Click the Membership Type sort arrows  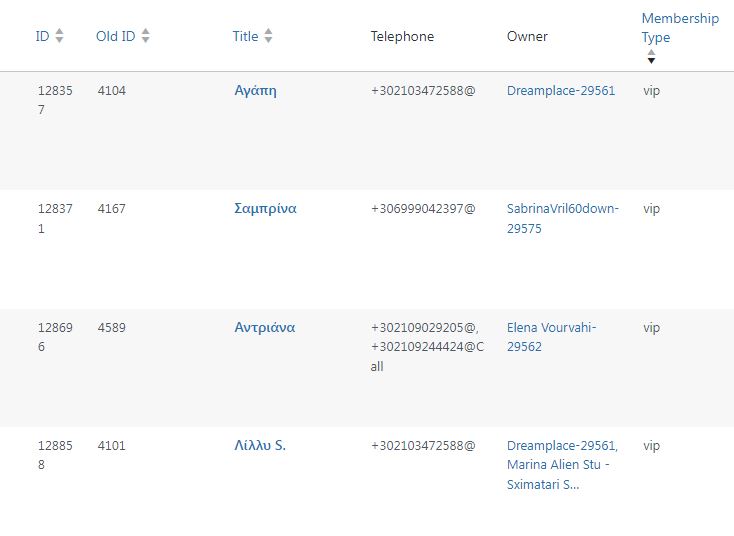(x=651, y=56)
